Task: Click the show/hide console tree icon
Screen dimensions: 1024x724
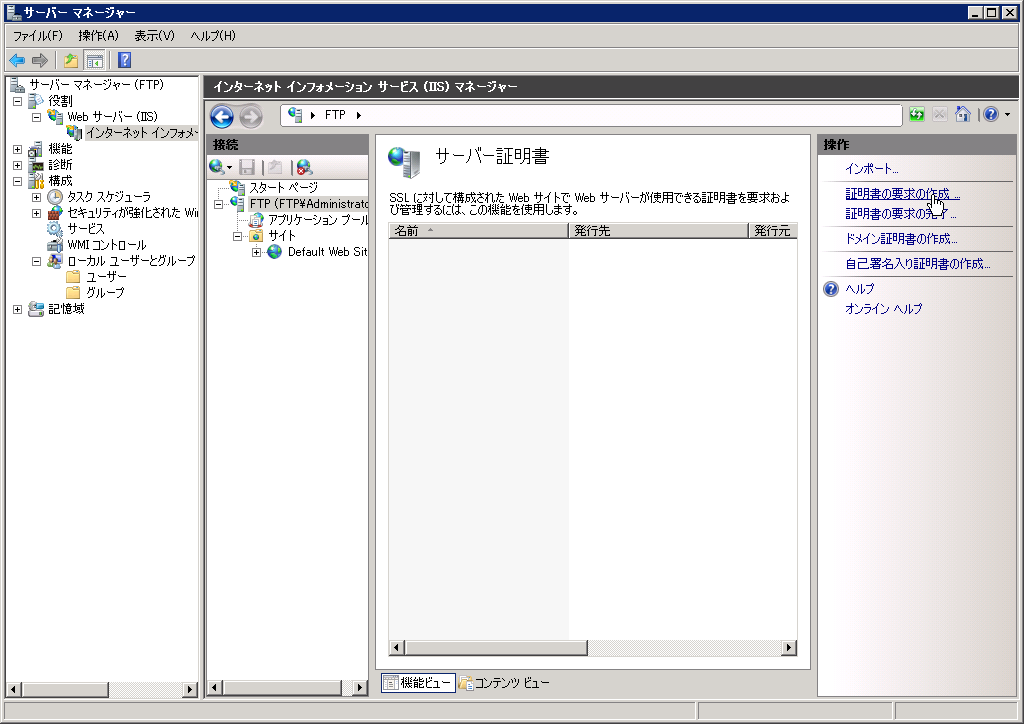Action: point(94,60)
